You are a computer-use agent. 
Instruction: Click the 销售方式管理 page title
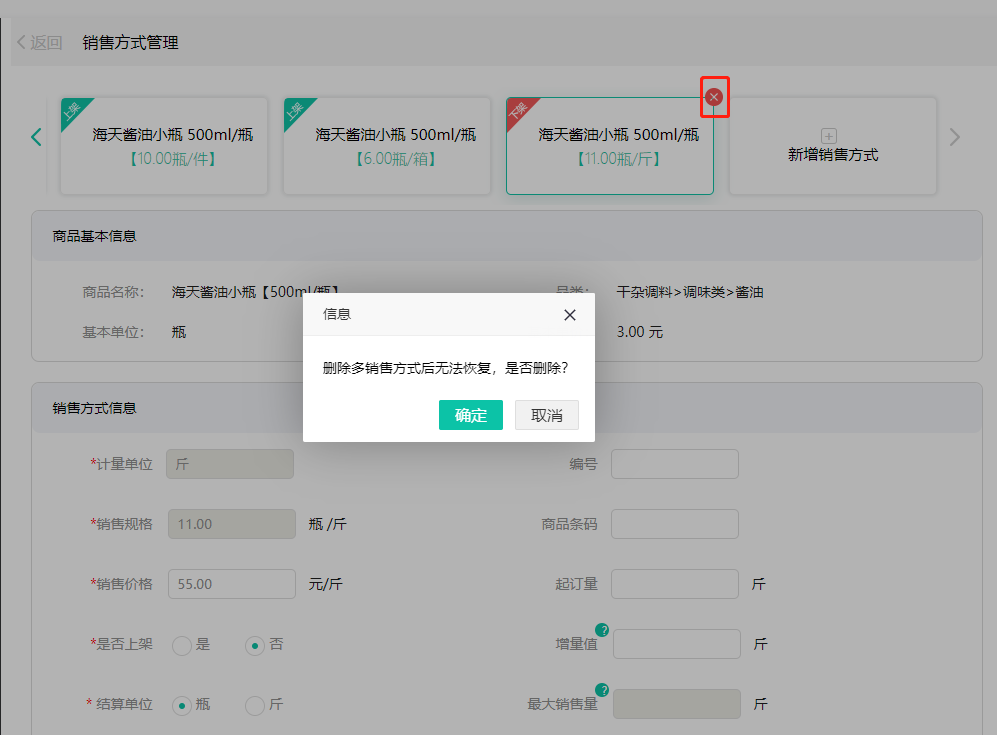130,42
